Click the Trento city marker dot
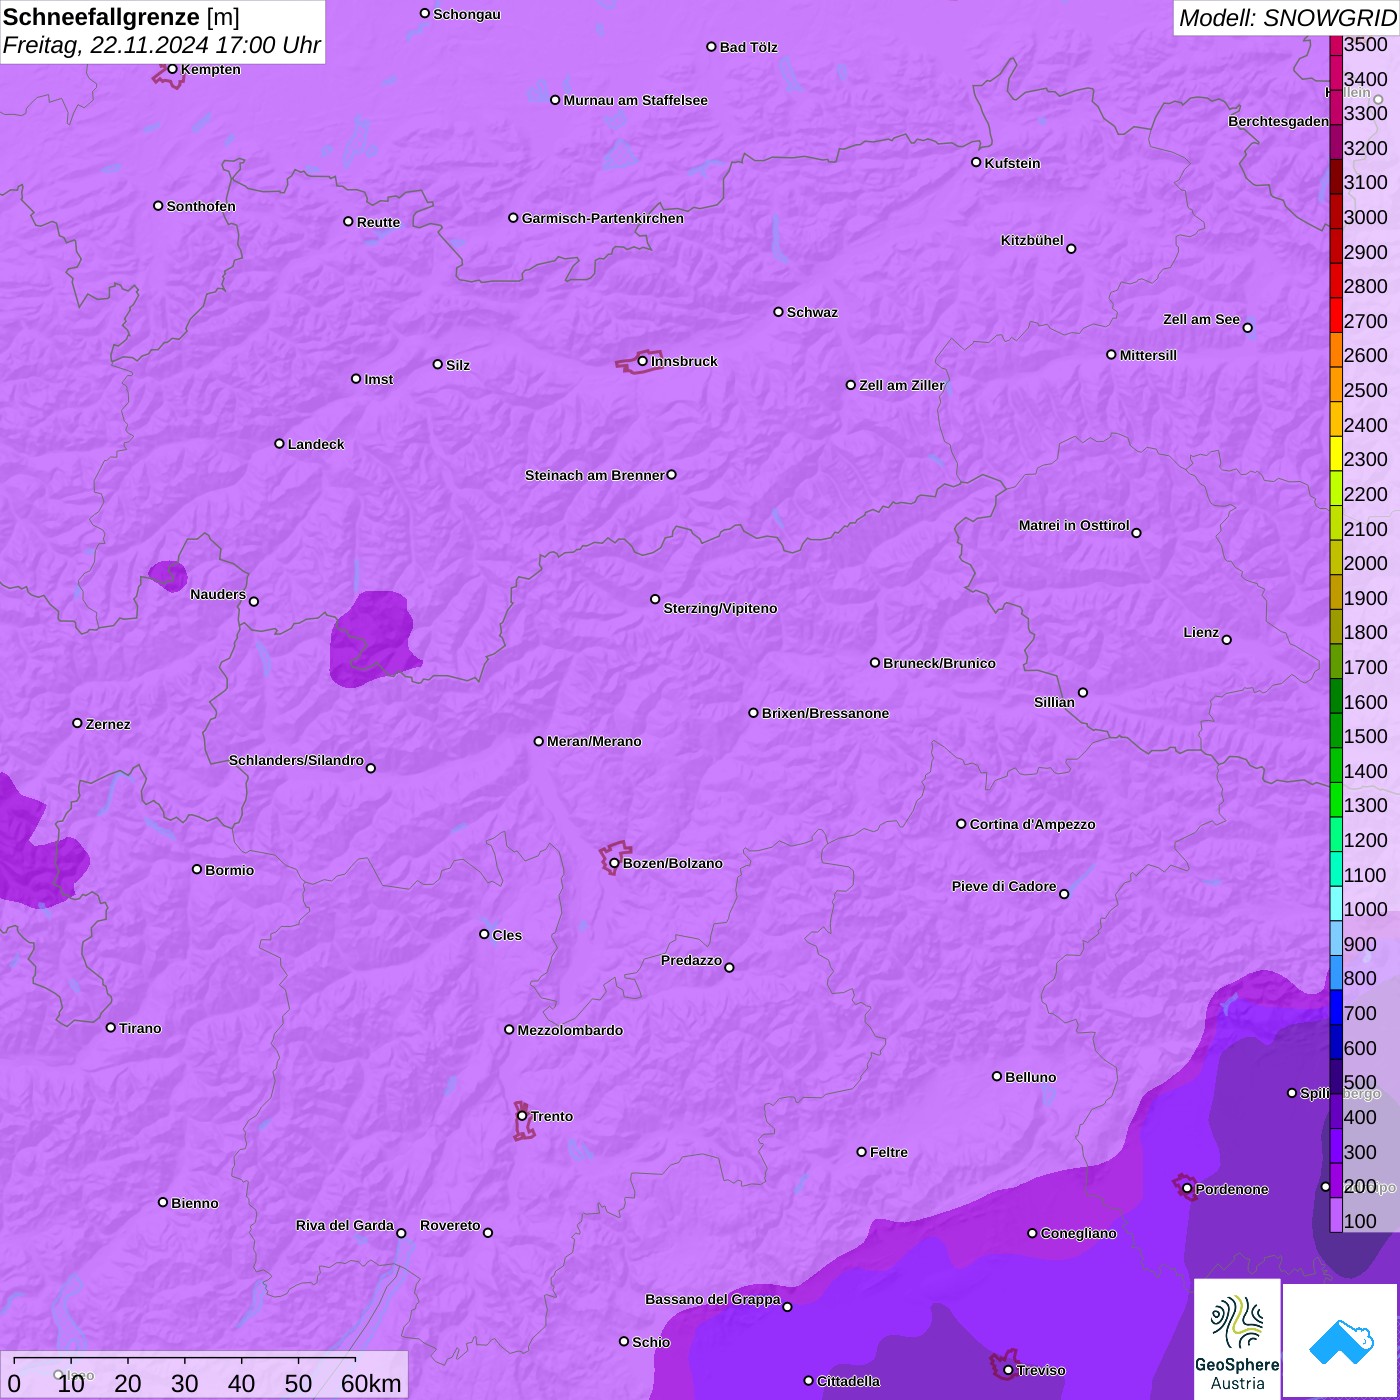Screen dimensions: 1400x1400 522,1116
